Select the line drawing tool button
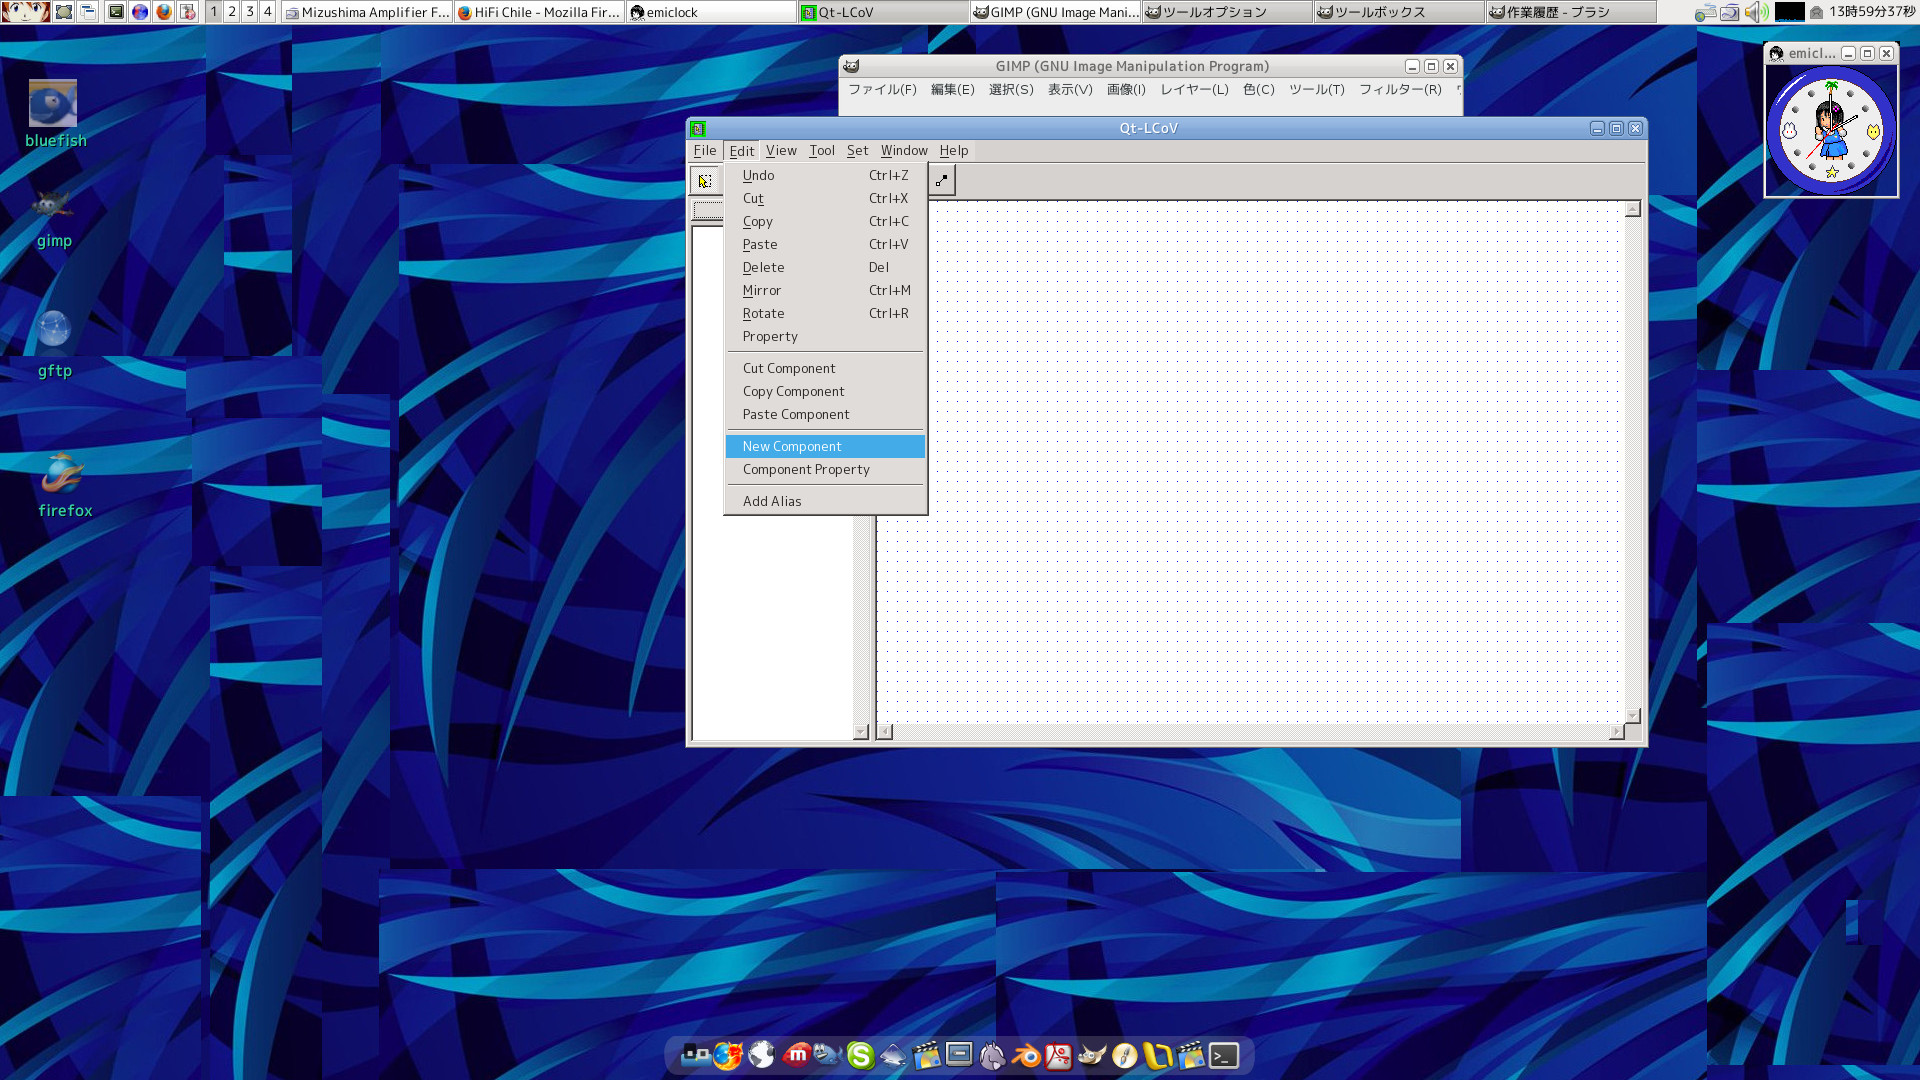This screenshot has height=1080, width=1920. pyautogui.click(x=941, y=181)
